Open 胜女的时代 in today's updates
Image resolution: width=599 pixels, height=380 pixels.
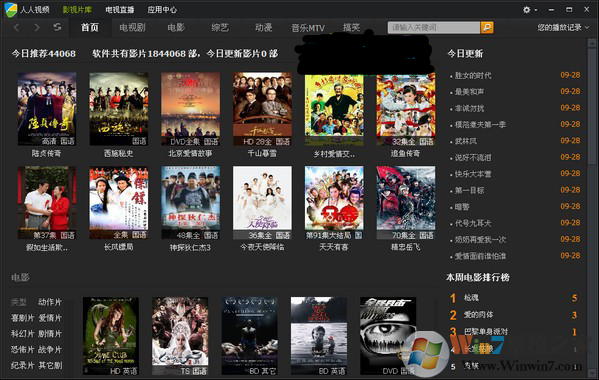[473, 76]
